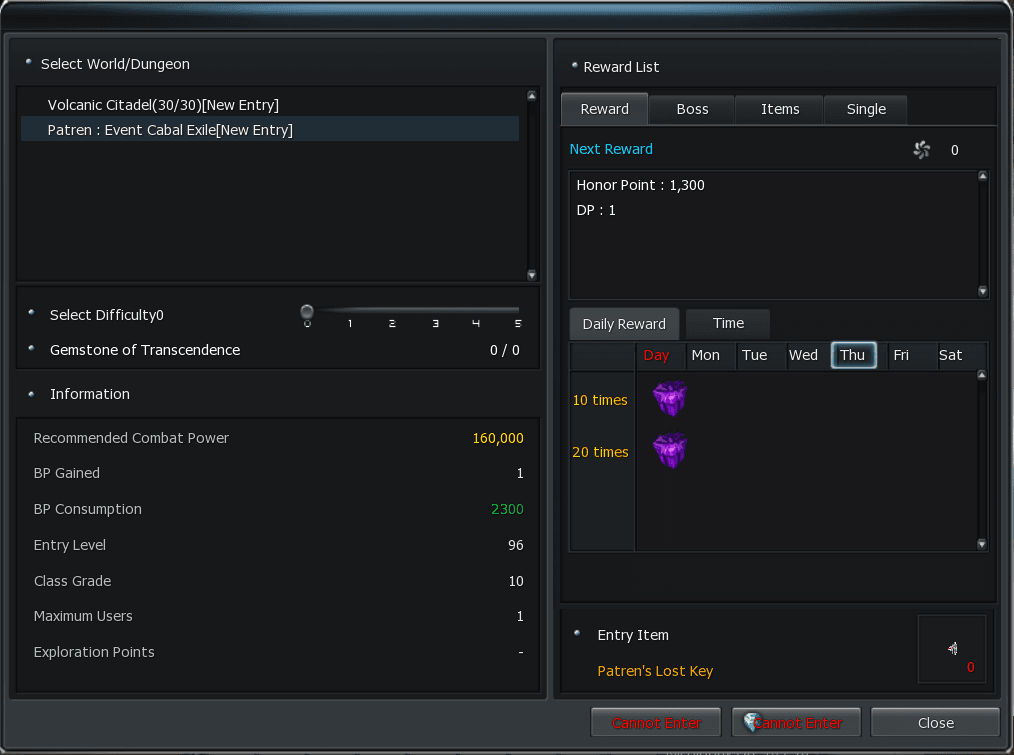Click the Patren's Lost Key item slot
Image resolution: width=1014 pixels, height=755 pixels.
[952, 649]
